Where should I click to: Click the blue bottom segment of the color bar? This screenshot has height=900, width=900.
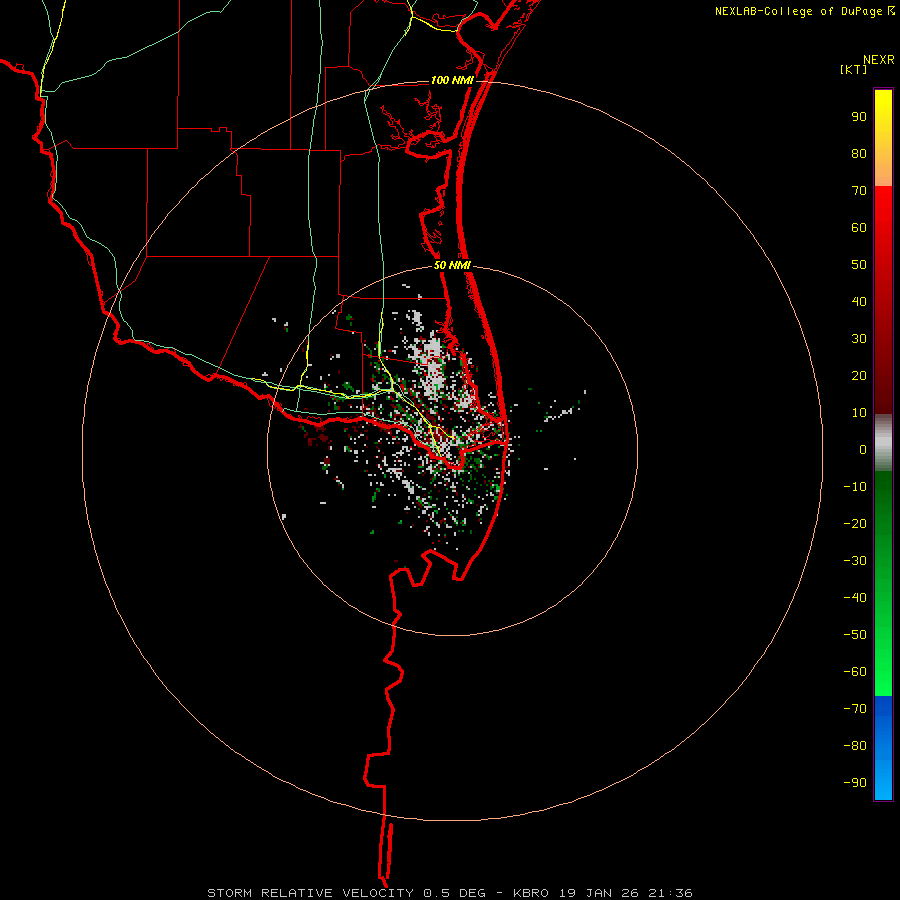point(883,748)
